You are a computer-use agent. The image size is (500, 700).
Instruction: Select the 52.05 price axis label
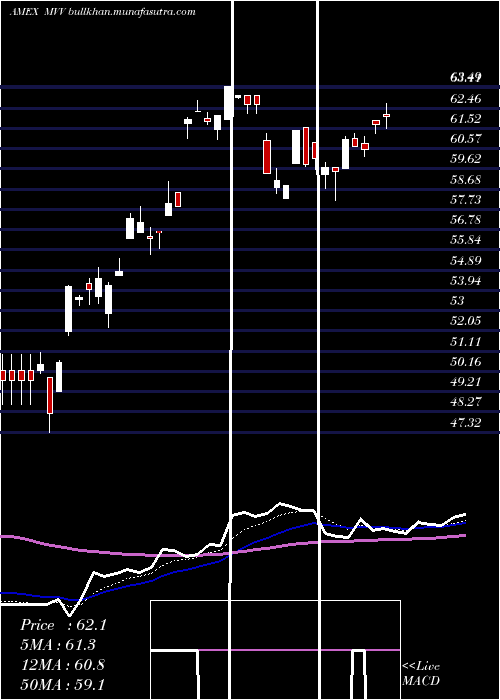466,321
